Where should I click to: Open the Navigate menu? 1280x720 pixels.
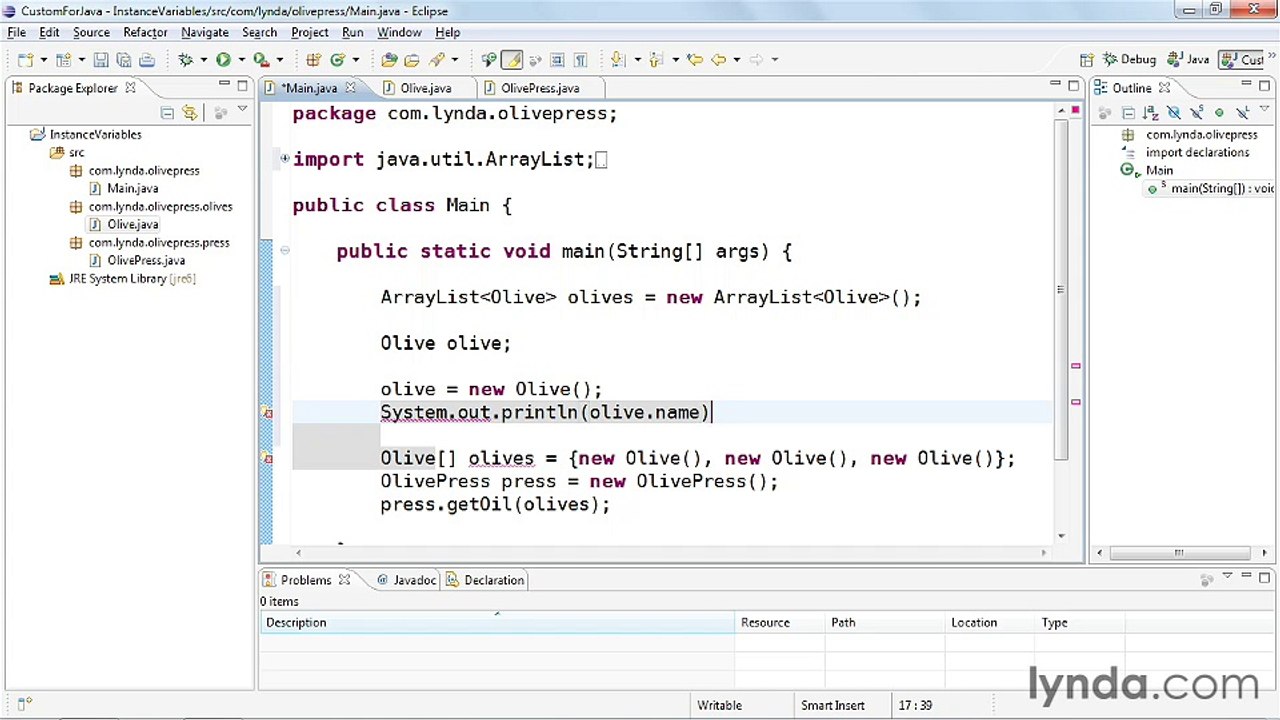(x=205, y=32)
